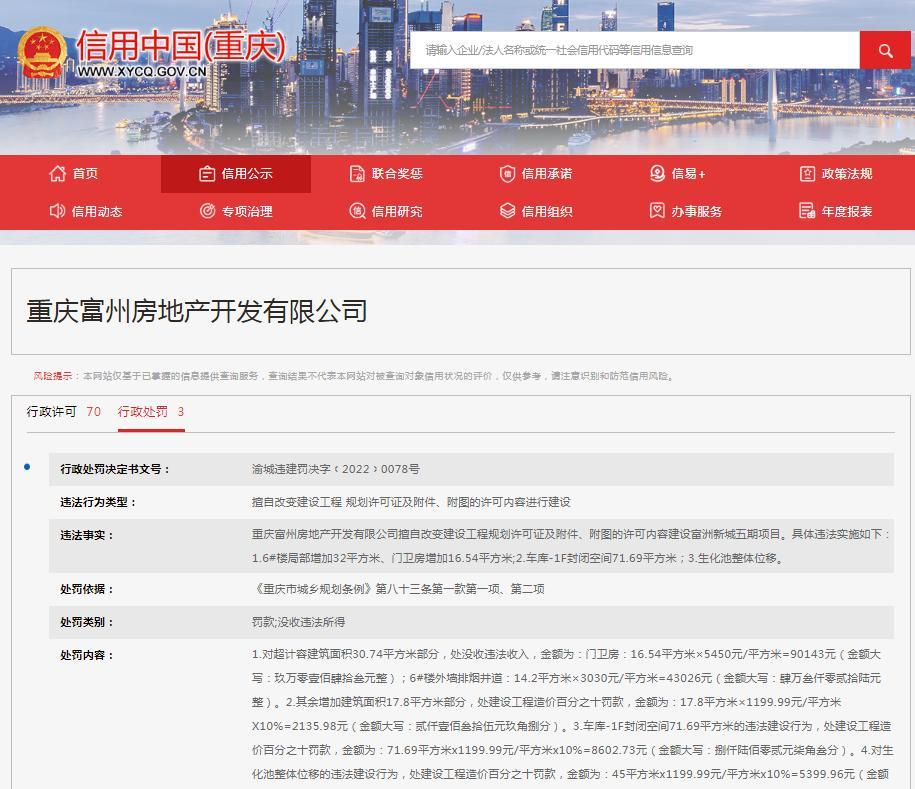Click the 违法行为类型 label
The image size is (915, 789).
pos(97,502)
